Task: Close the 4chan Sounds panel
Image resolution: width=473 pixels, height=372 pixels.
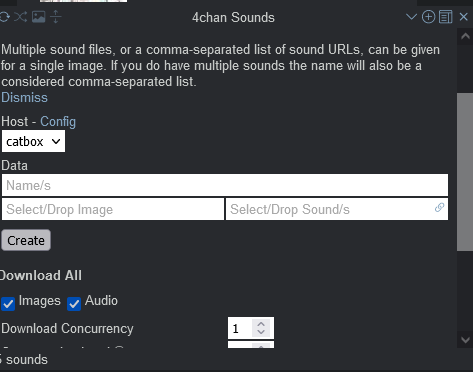Action: point(464,17)
